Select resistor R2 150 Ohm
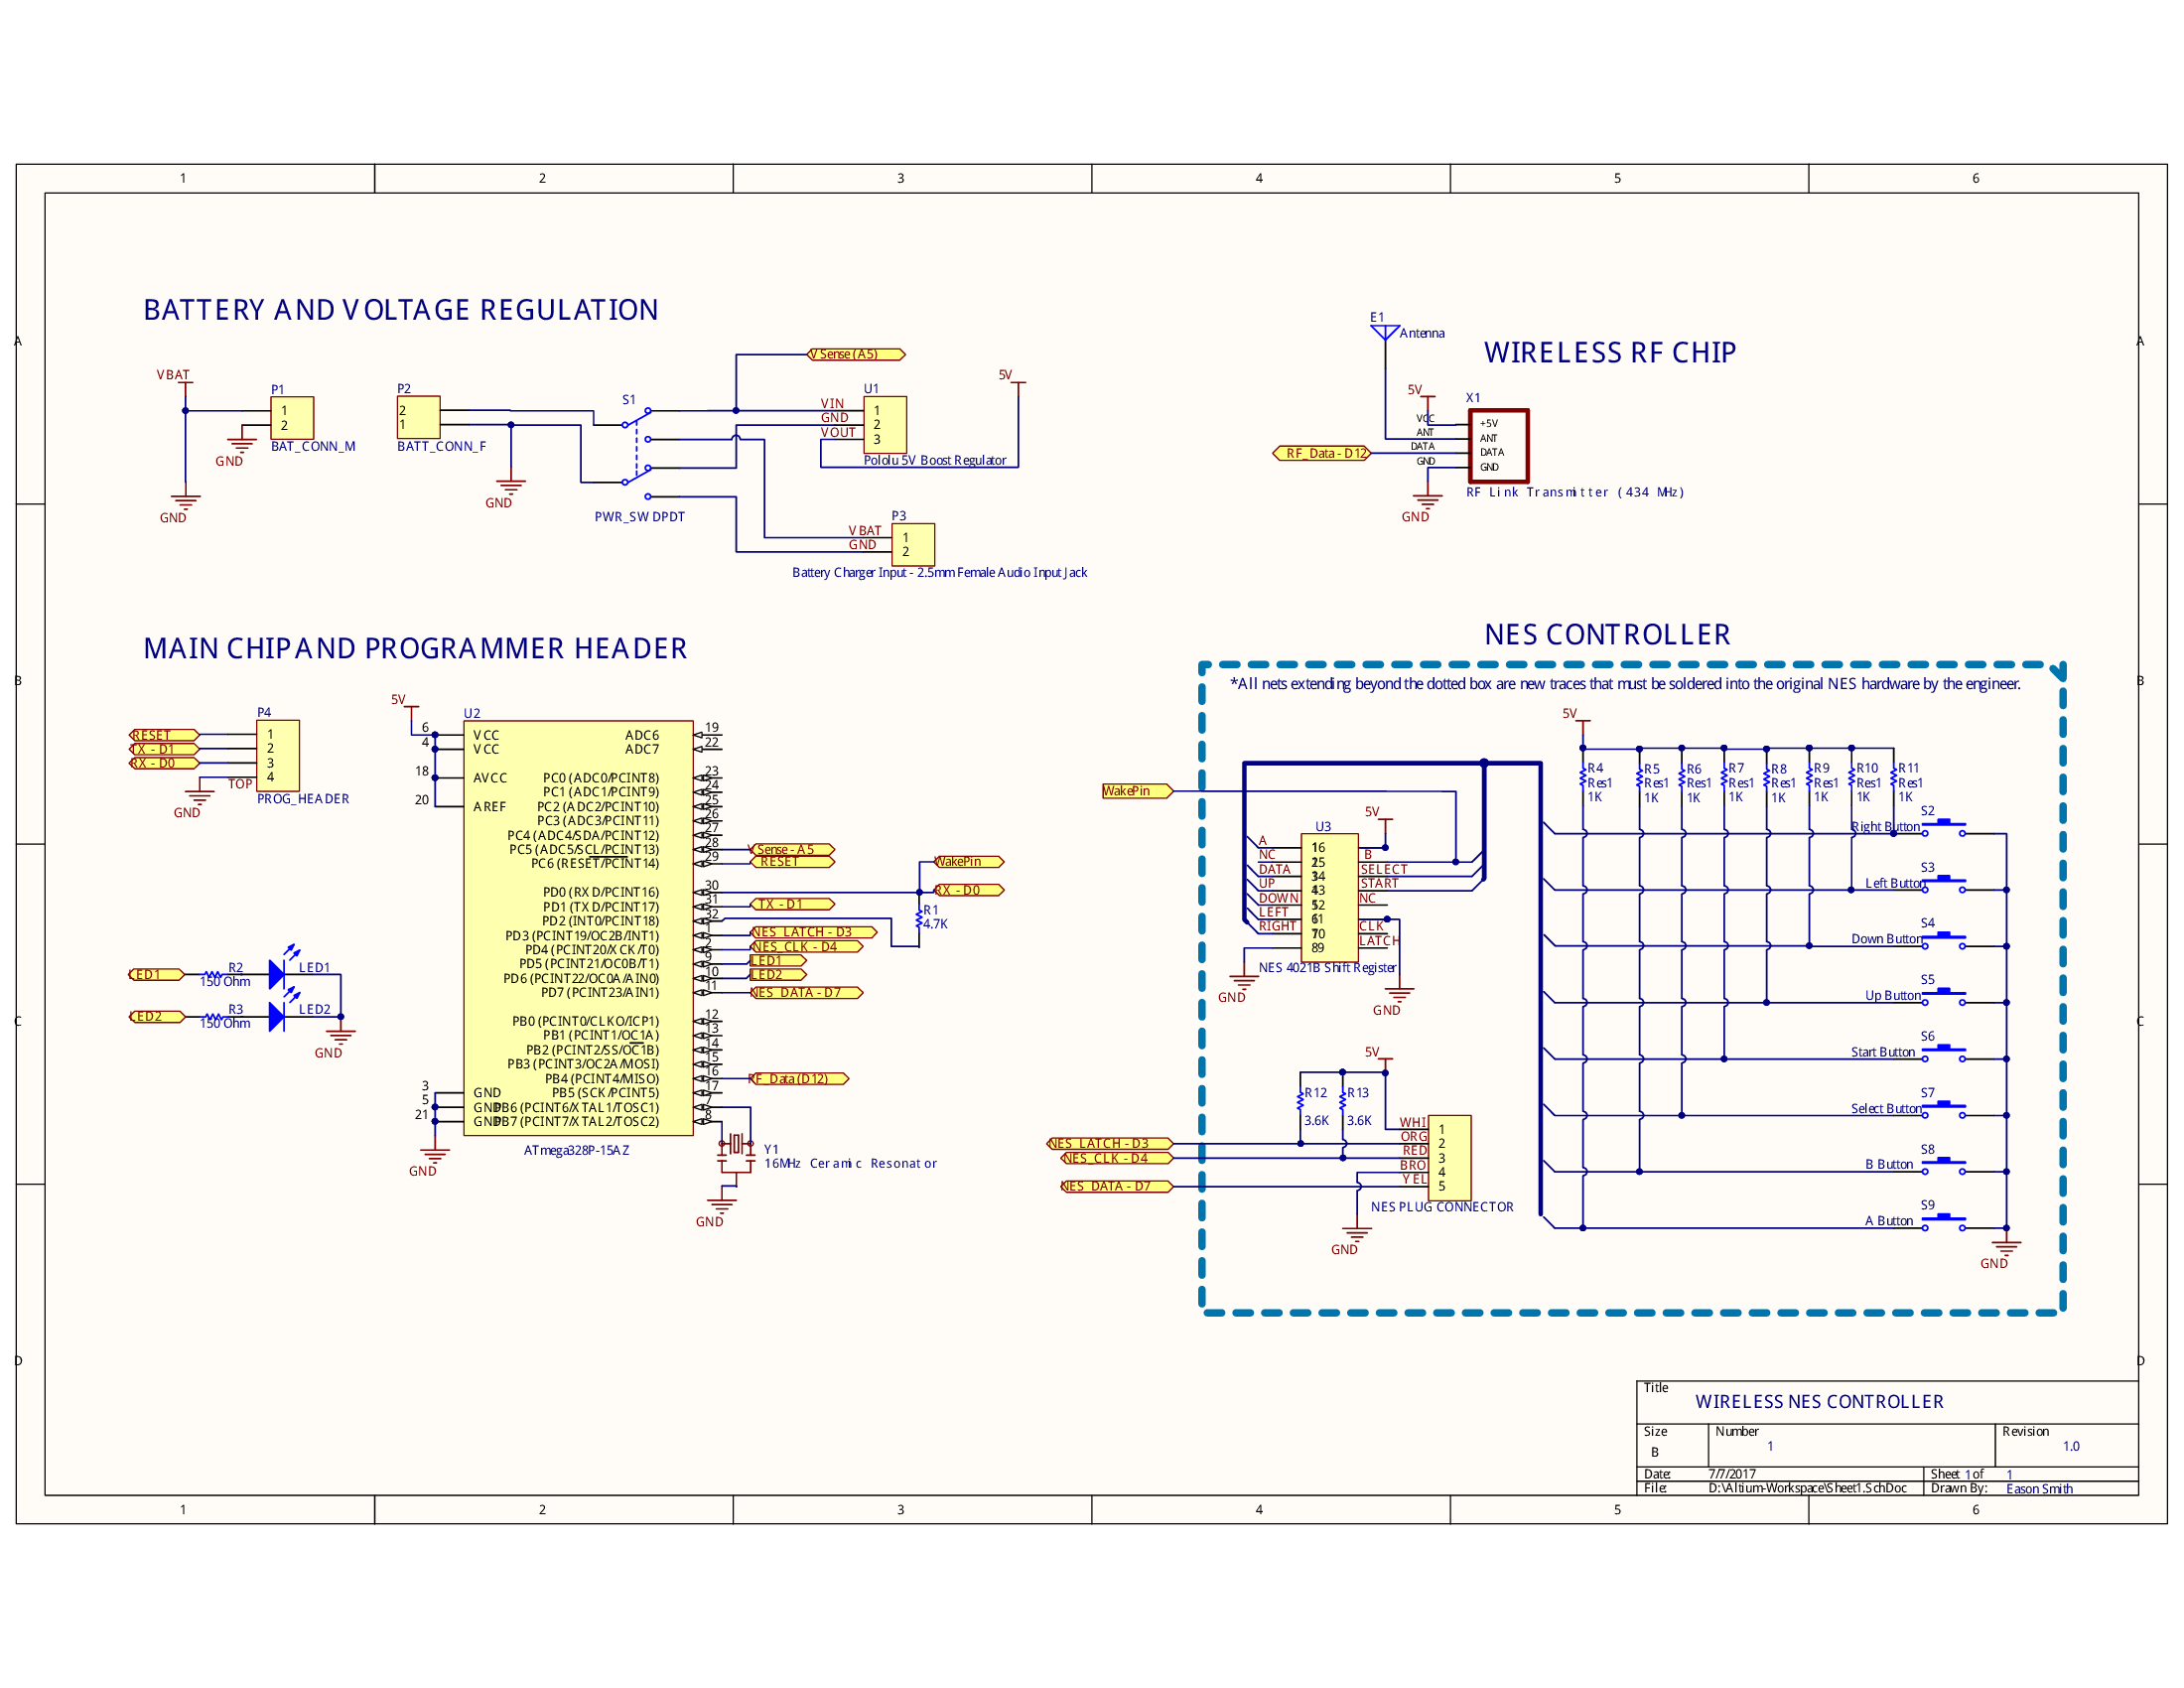This screenshot has width=2184, height=1688. 214,974
